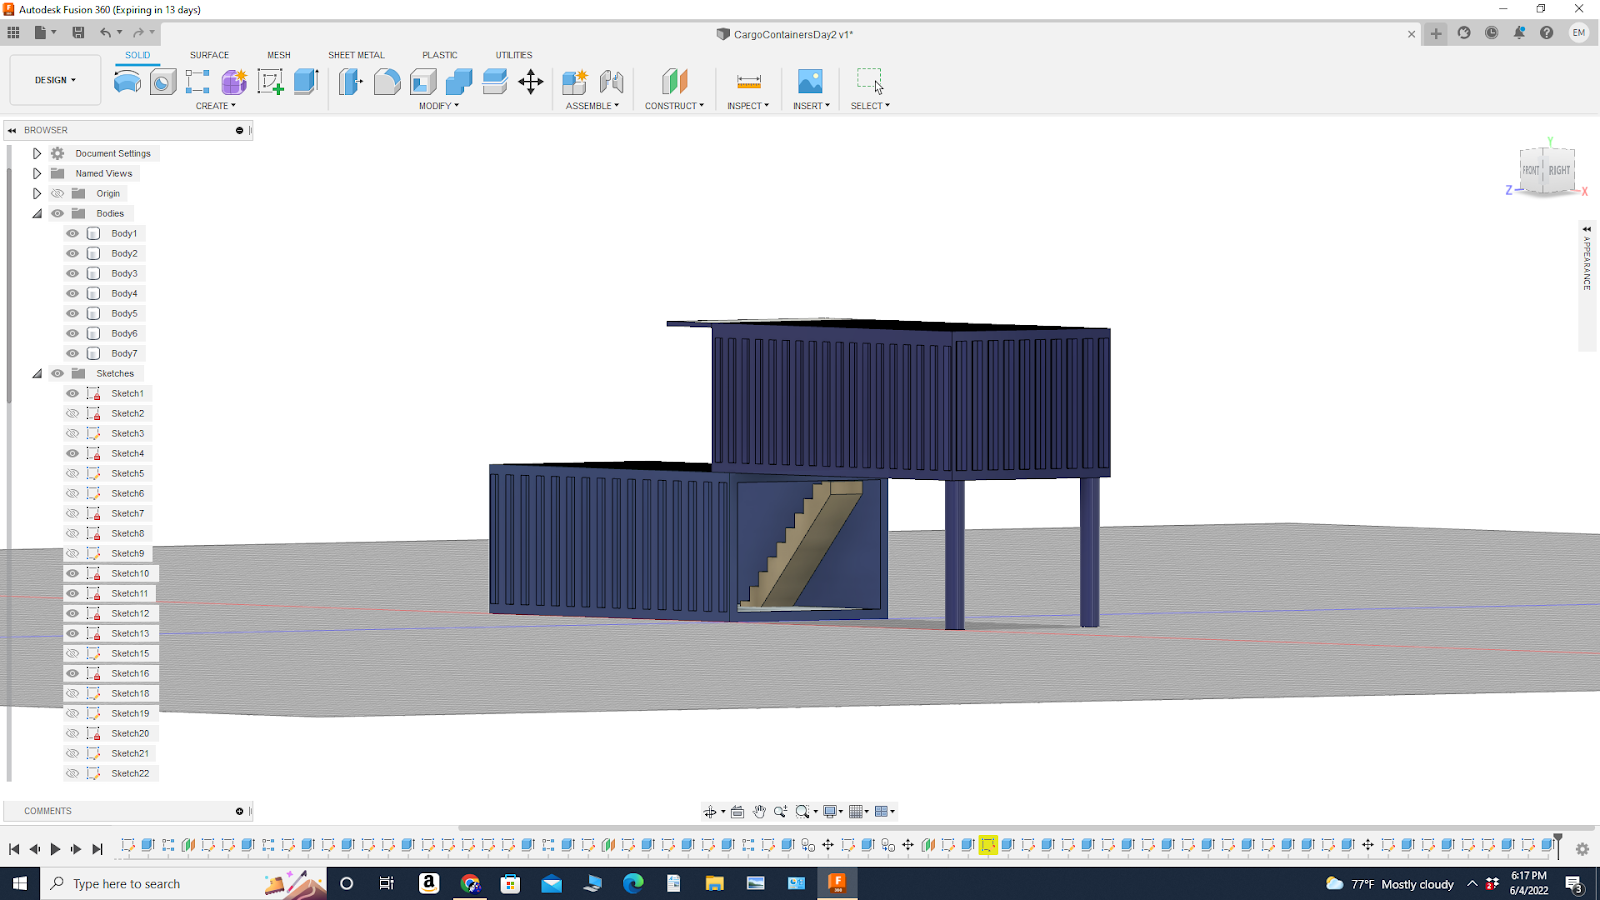Toggle Origin folder visibility
The image size is (1600, 900).
pos(57,193)
